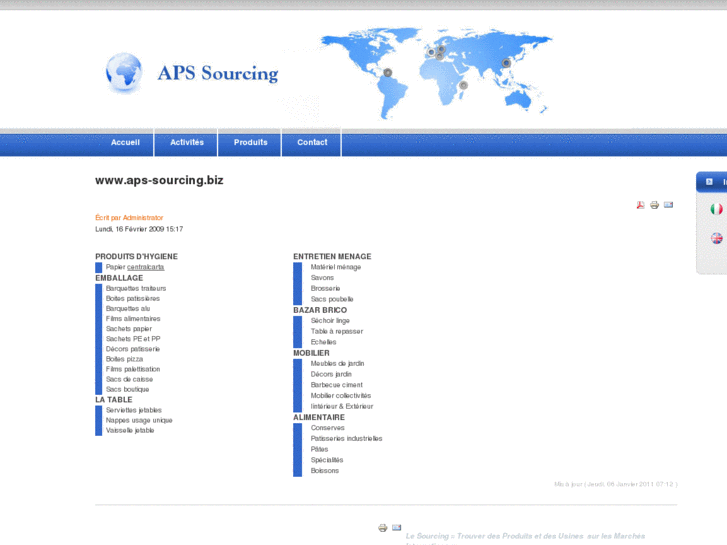Open the Accueil menu item

point(125,142)
